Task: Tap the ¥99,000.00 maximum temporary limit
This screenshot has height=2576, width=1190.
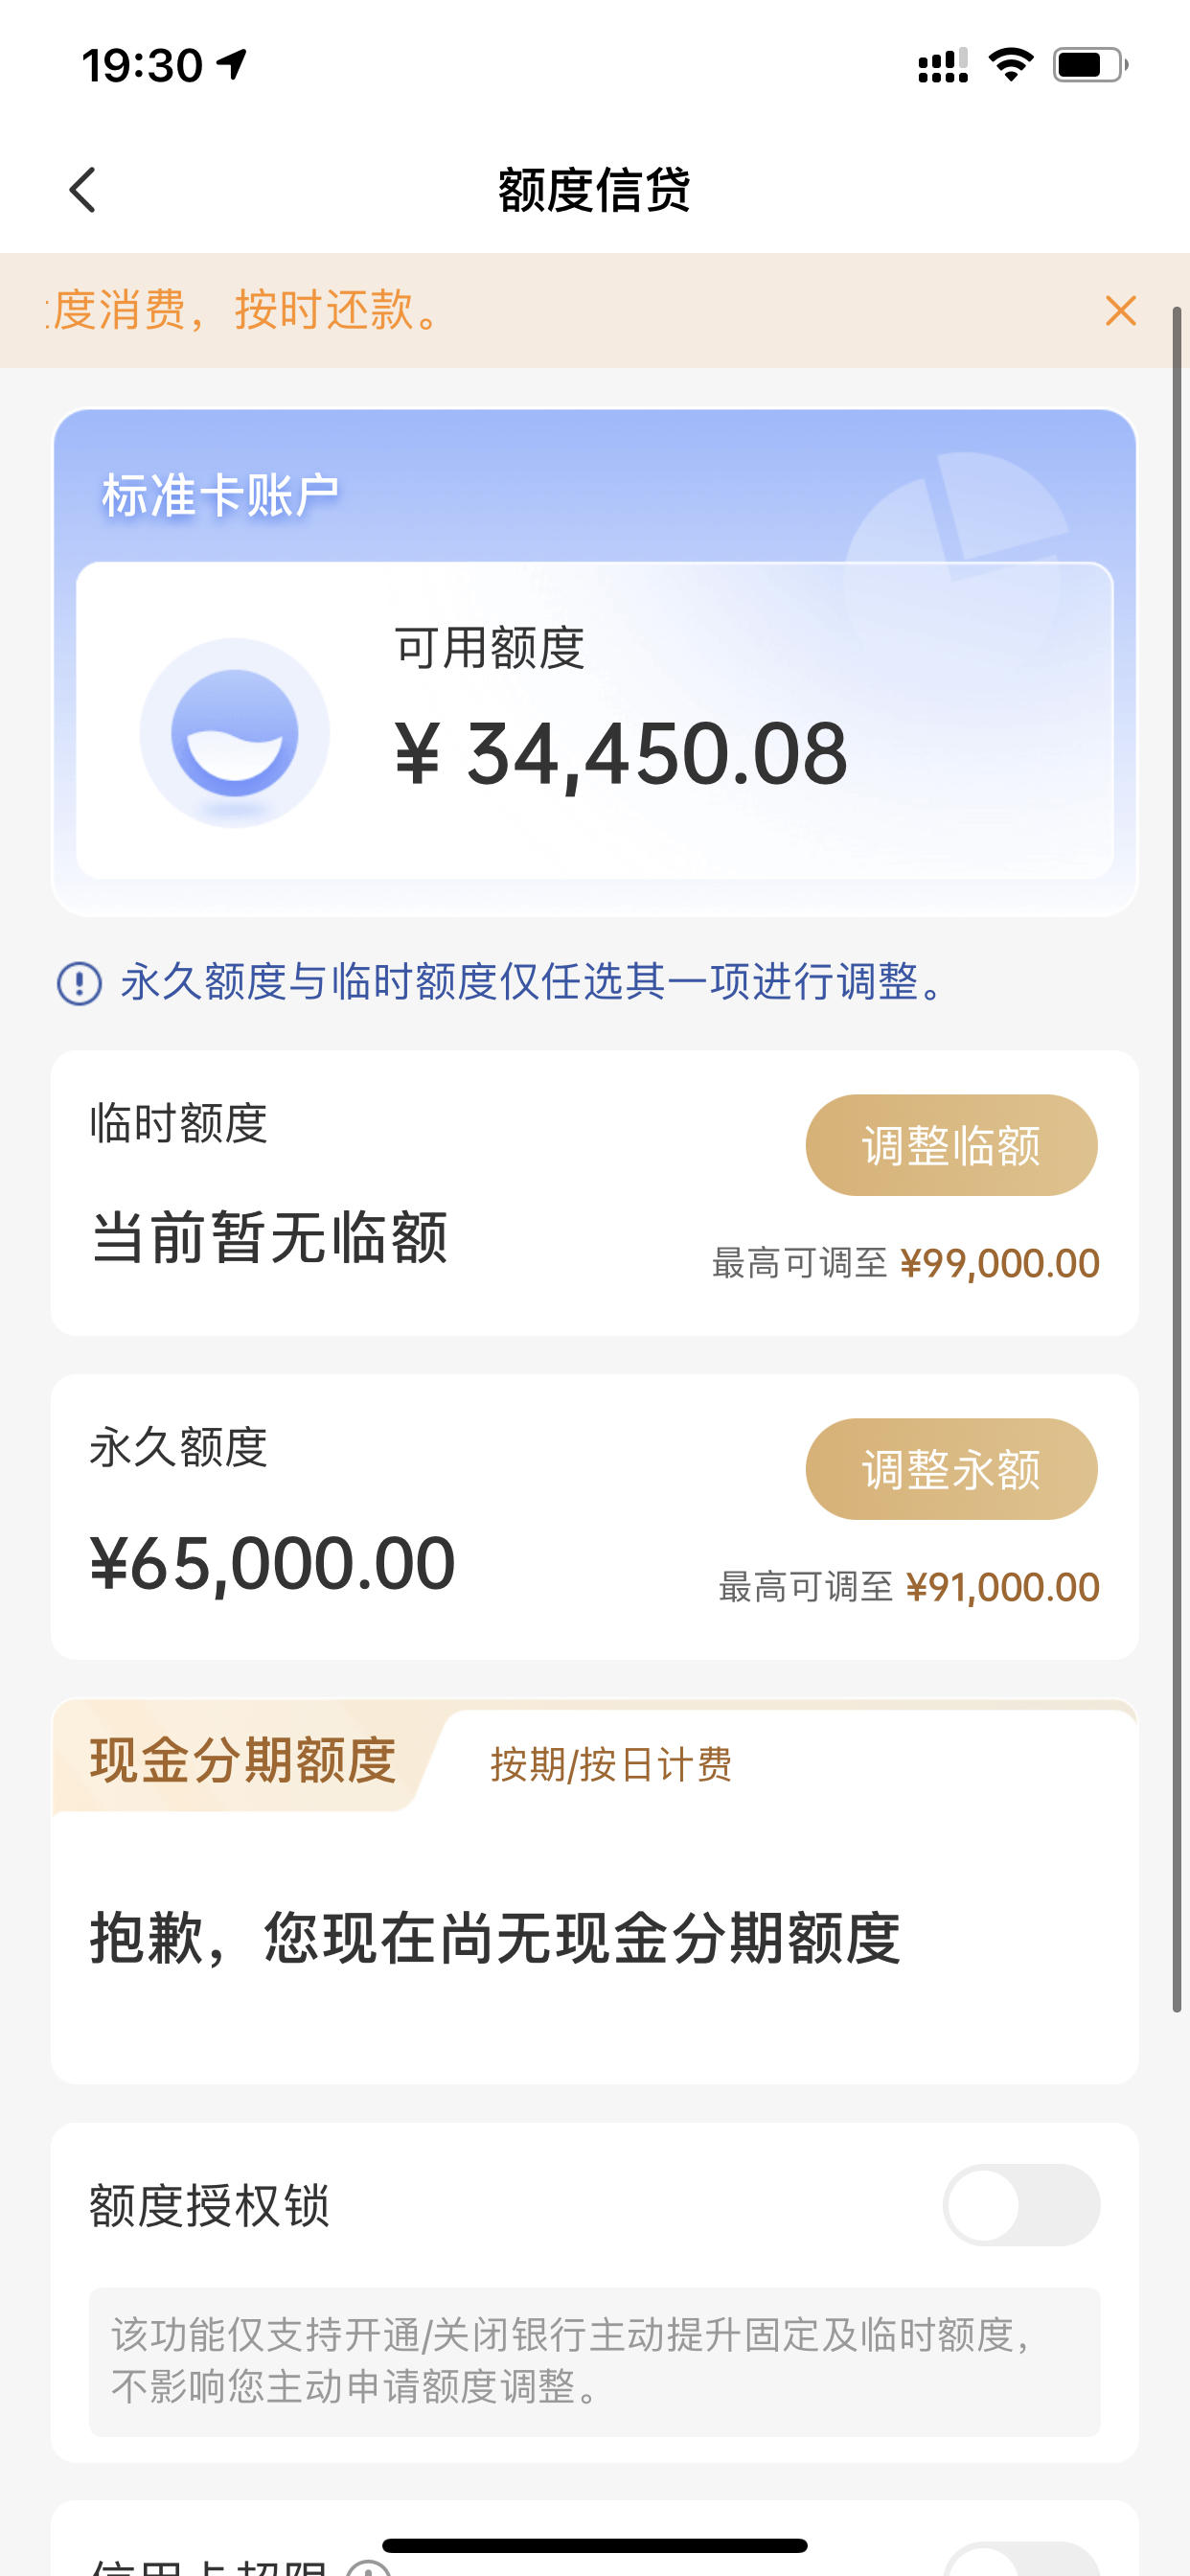Action: [1000, 1263]
